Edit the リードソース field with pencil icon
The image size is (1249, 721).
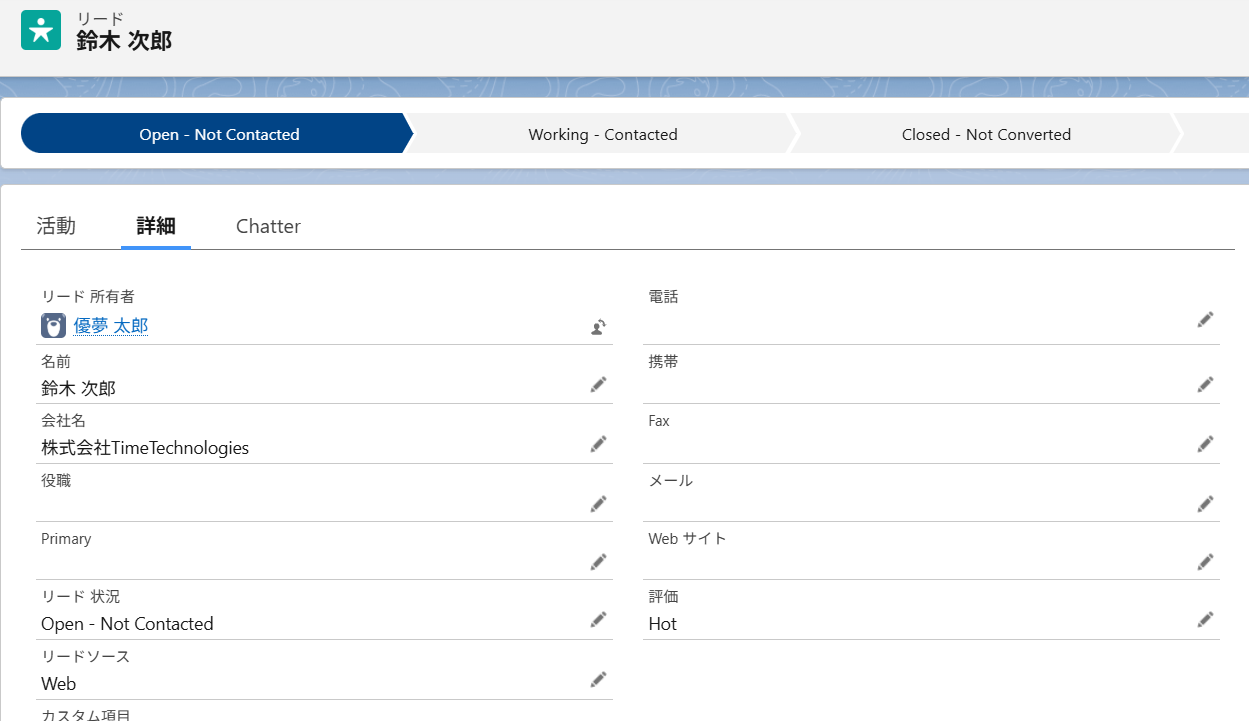coord(598,680)
